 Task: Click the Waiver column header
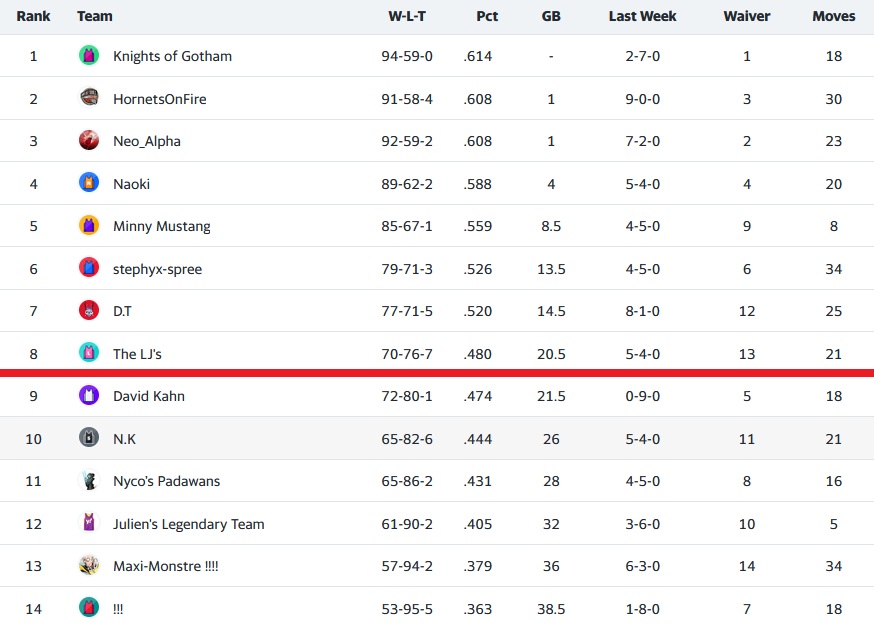pyautogui.click(x=746, y=16)
